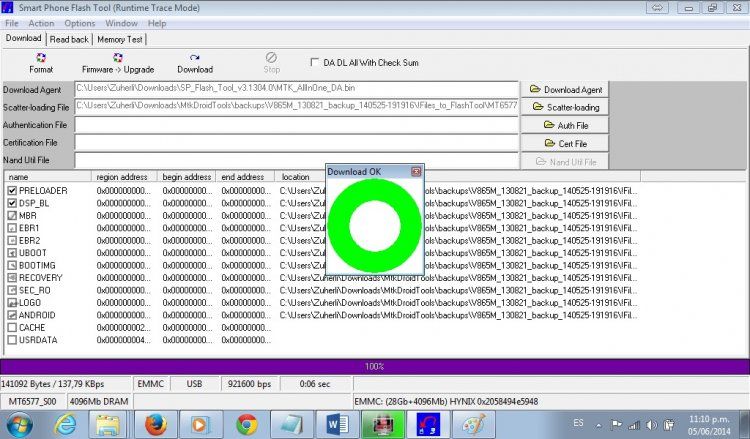The width and height of the screenshot is (750, 439).
Task: Enable DA DL All With Check Sum
Action: [315, 62]
